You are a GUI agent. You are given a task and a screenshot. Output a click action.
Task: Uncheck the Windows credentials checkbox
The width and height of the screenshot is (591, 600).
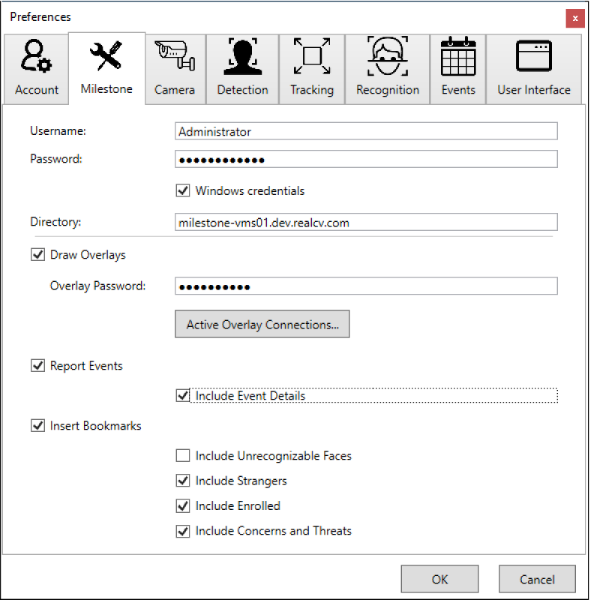coord(183,191)
